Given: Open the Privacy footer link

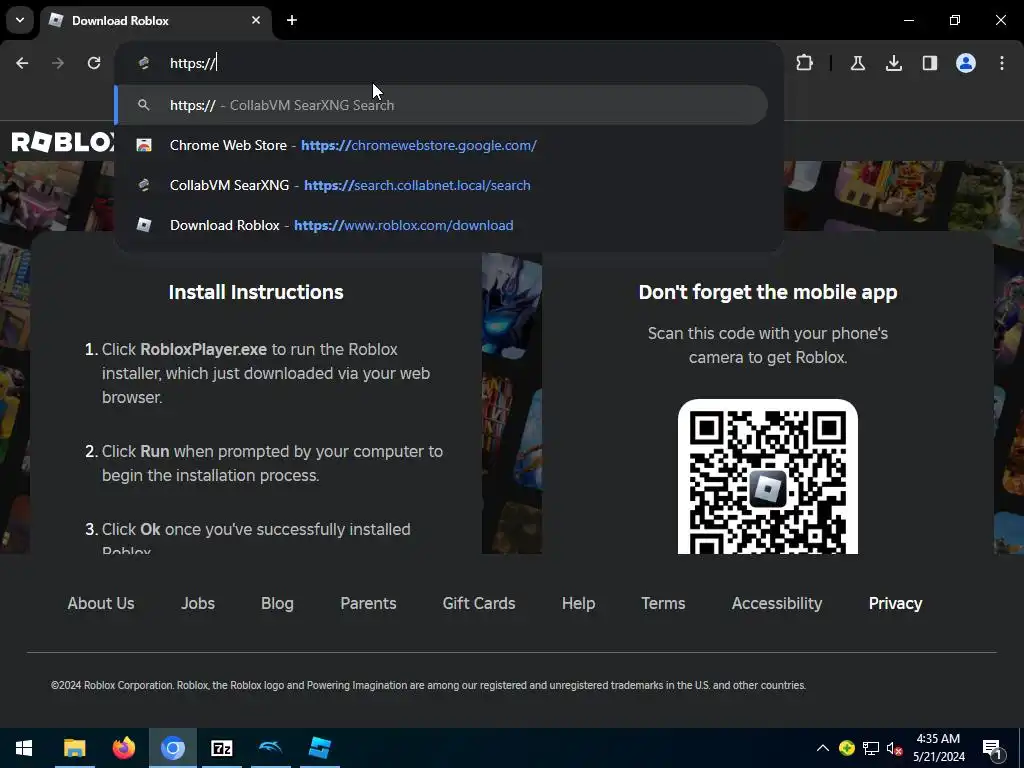Looking at the screenshot, I should tap(895, 603).
